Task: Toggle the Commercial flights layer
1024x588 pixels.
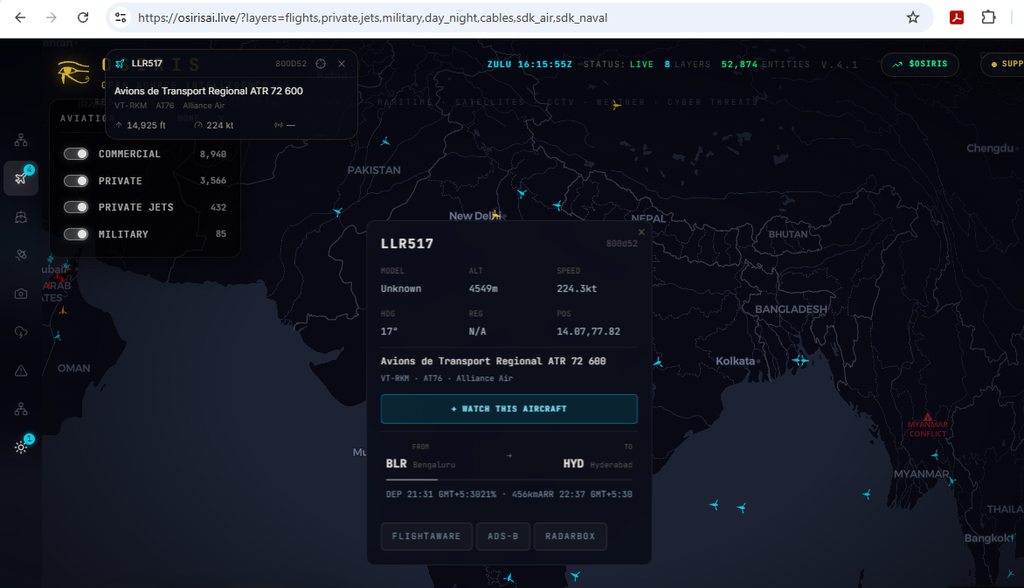Action: pos(76,154)
